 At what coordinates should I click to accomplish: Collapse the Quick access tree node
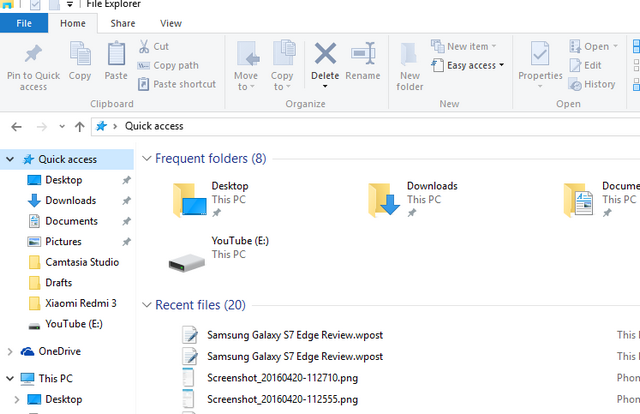point(10,159)
